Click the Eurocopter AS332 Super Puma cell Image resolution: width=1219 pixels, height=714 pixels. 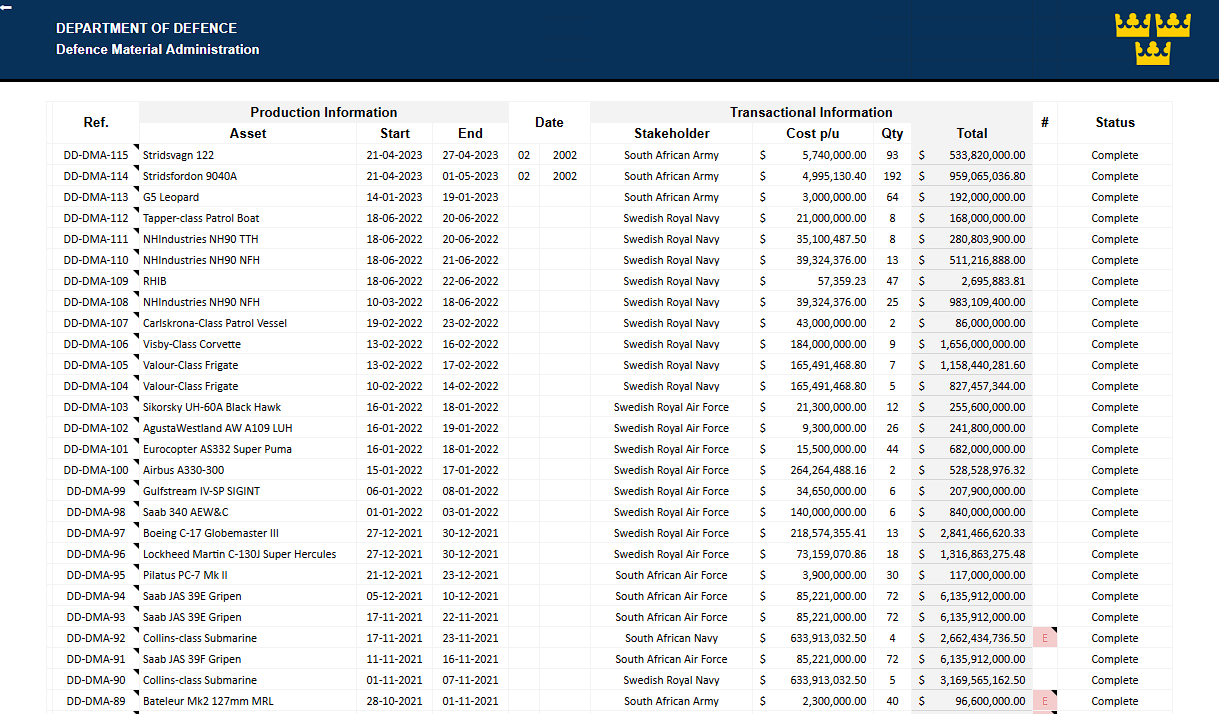click(x=248, y=449)
